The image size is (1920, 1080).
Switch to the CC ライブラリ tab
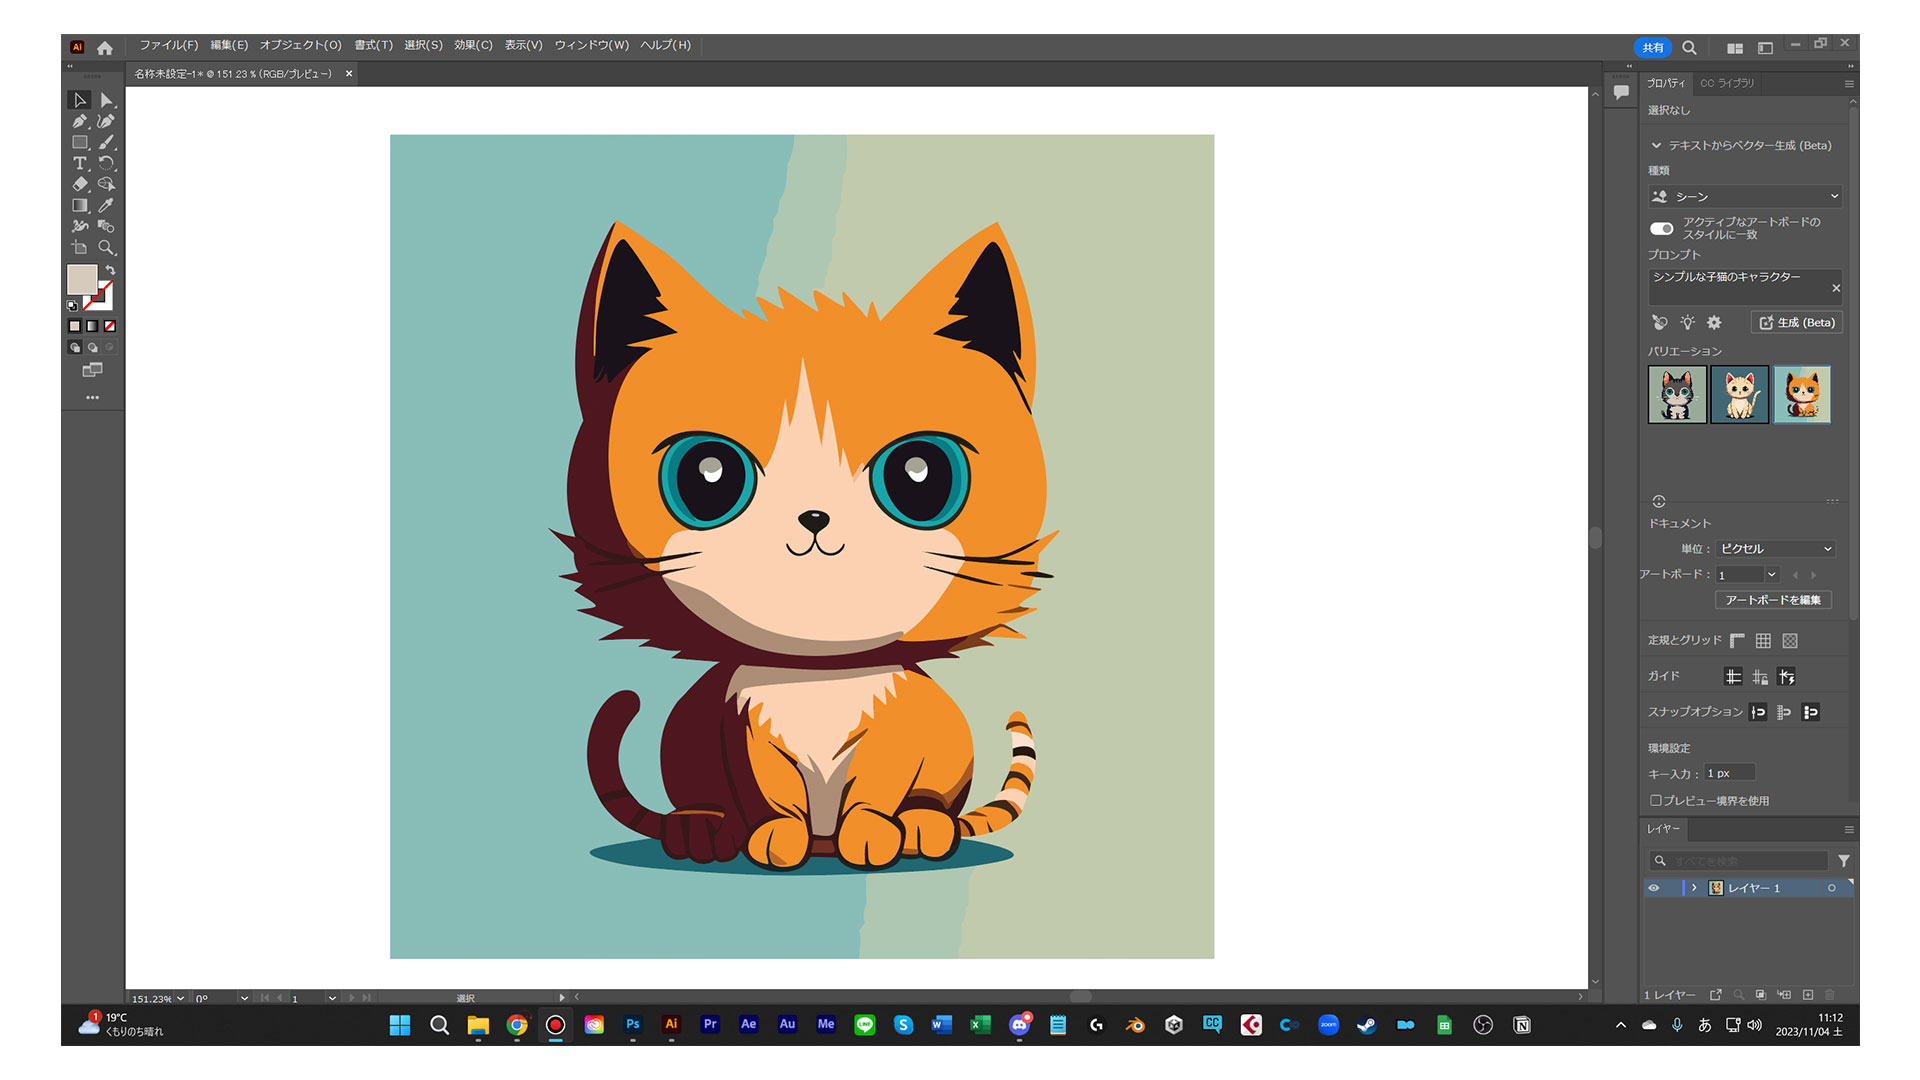1727,83
